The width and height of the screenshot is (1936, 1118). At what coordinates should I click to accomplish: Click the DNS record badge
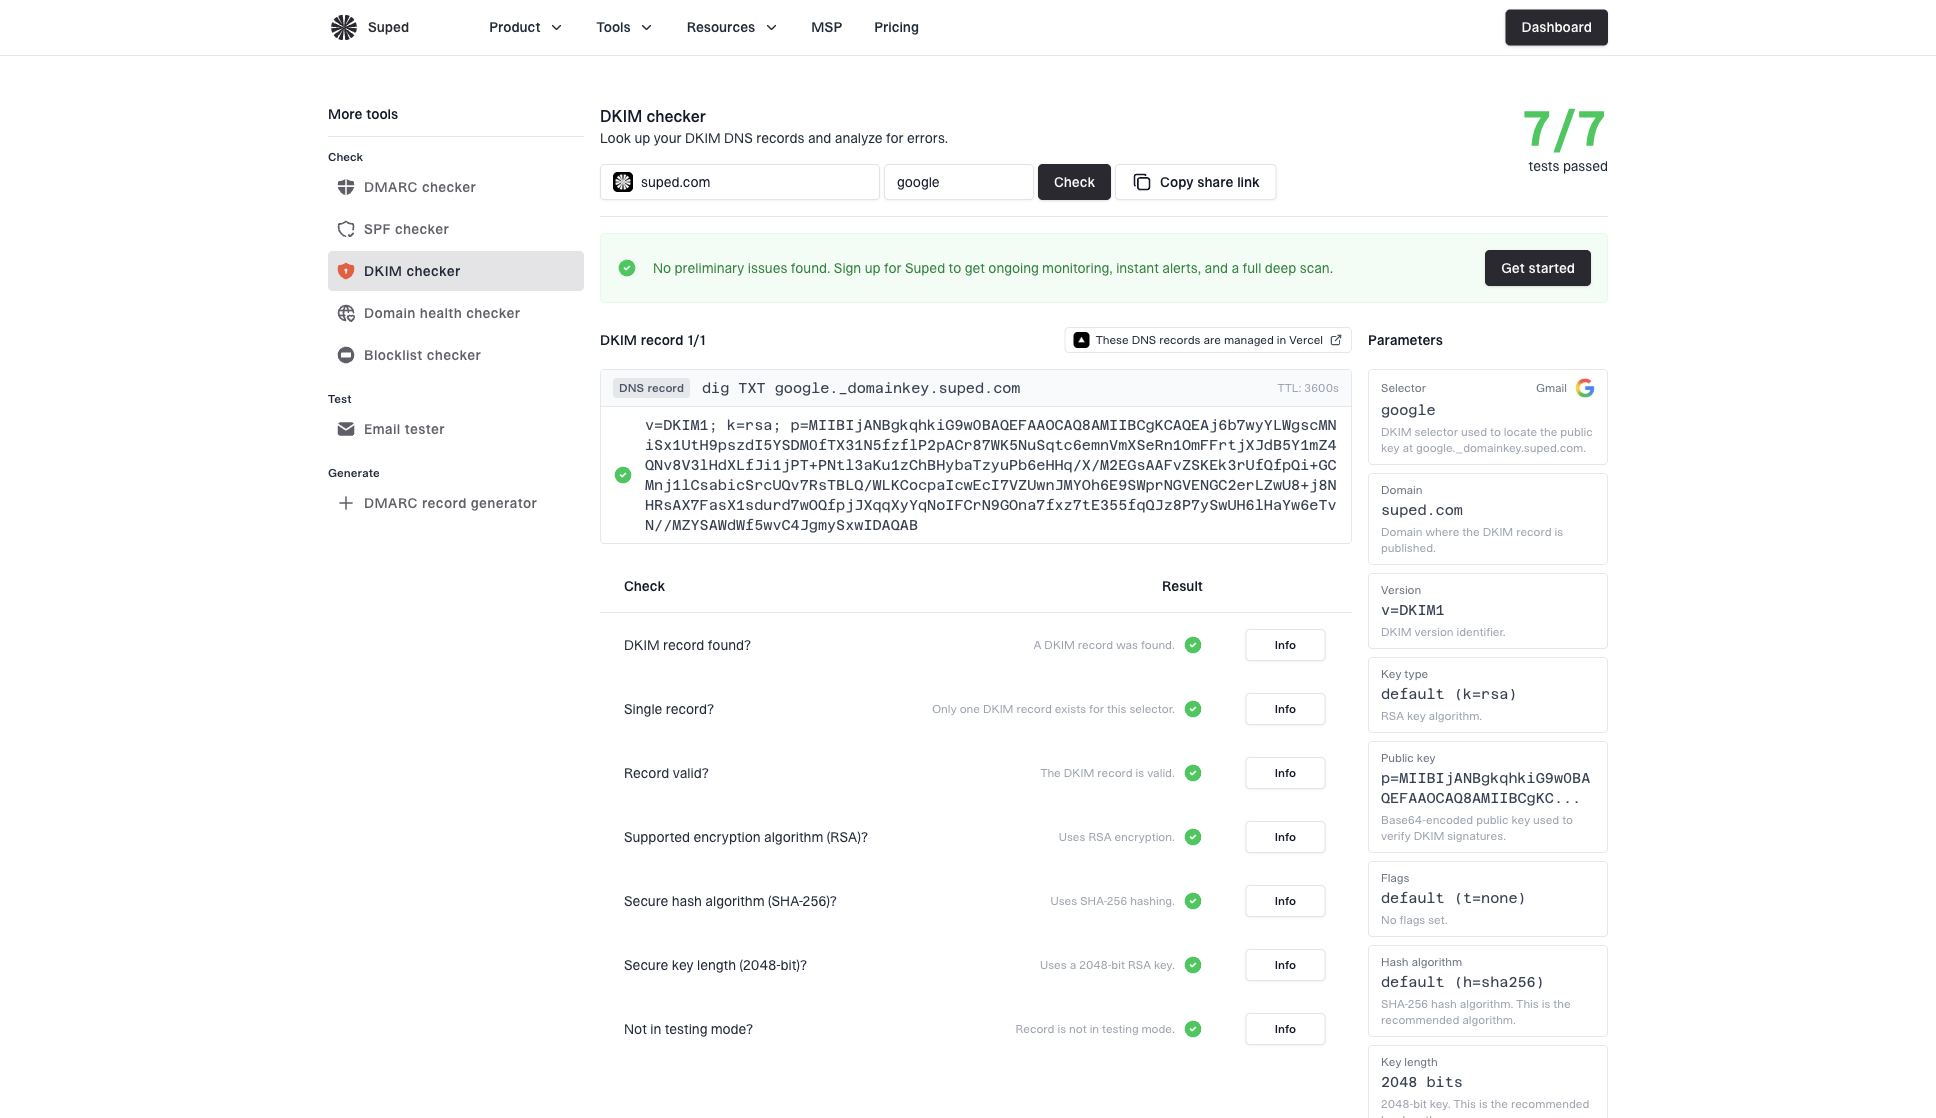point(651,388)
